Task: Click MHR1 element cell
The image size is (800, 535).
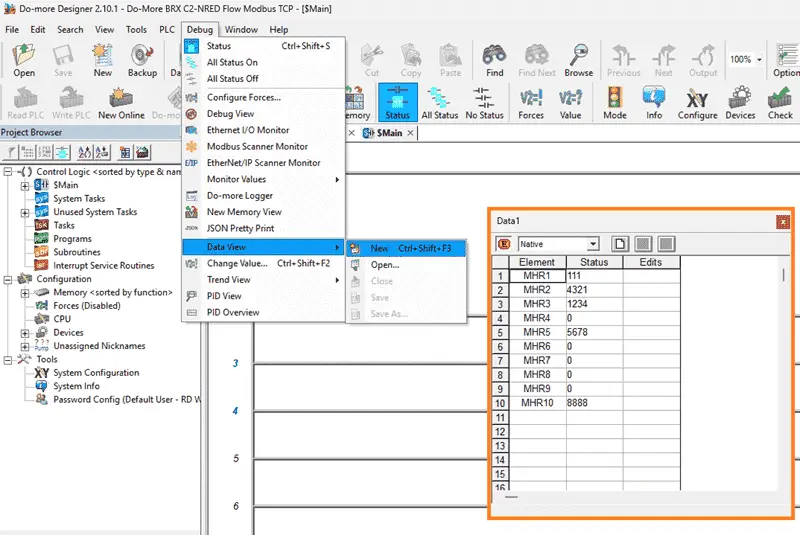Action: [537, 276]
